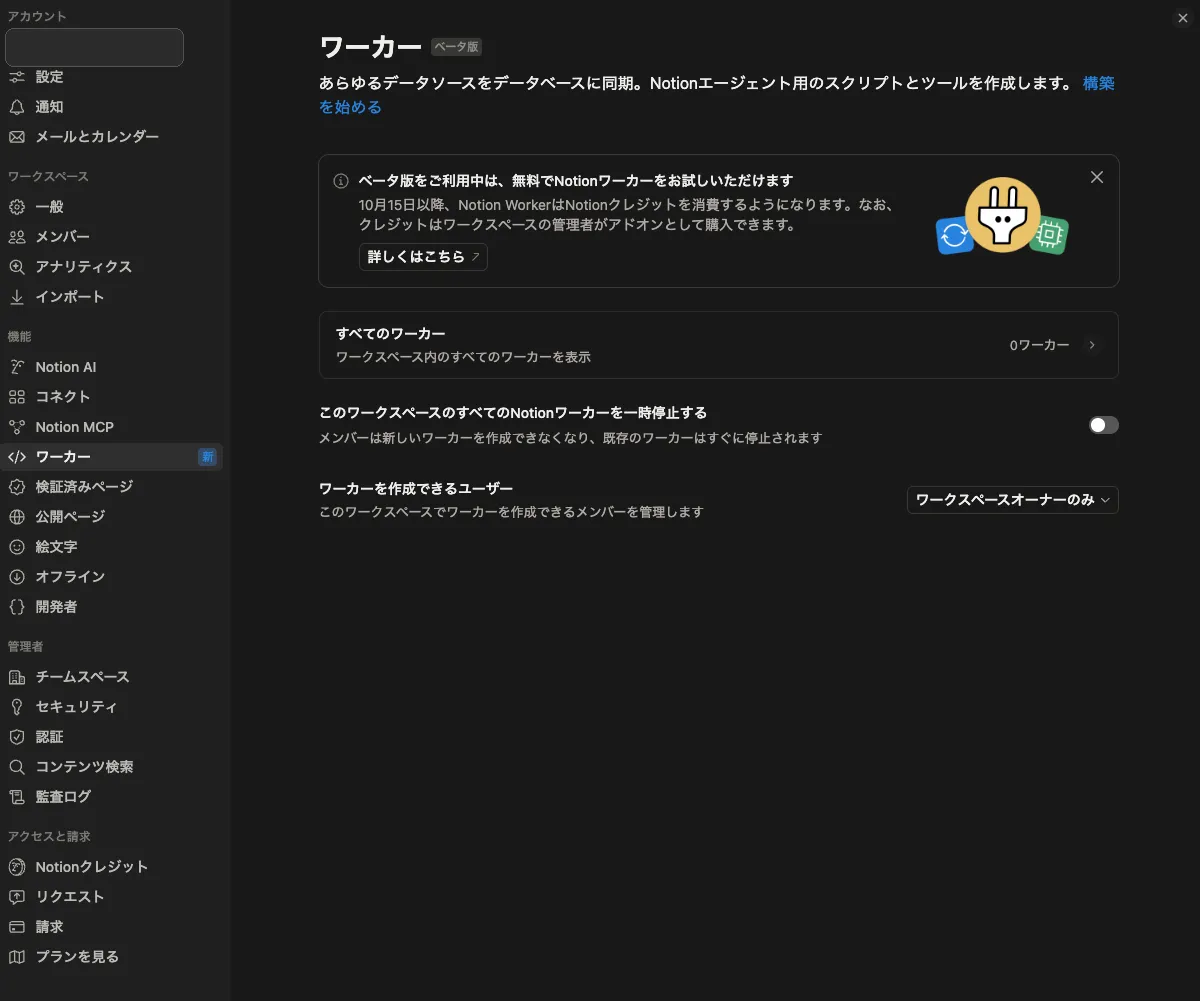Click the インポート download icon
1200x1001 pixels.
[17, 297]
